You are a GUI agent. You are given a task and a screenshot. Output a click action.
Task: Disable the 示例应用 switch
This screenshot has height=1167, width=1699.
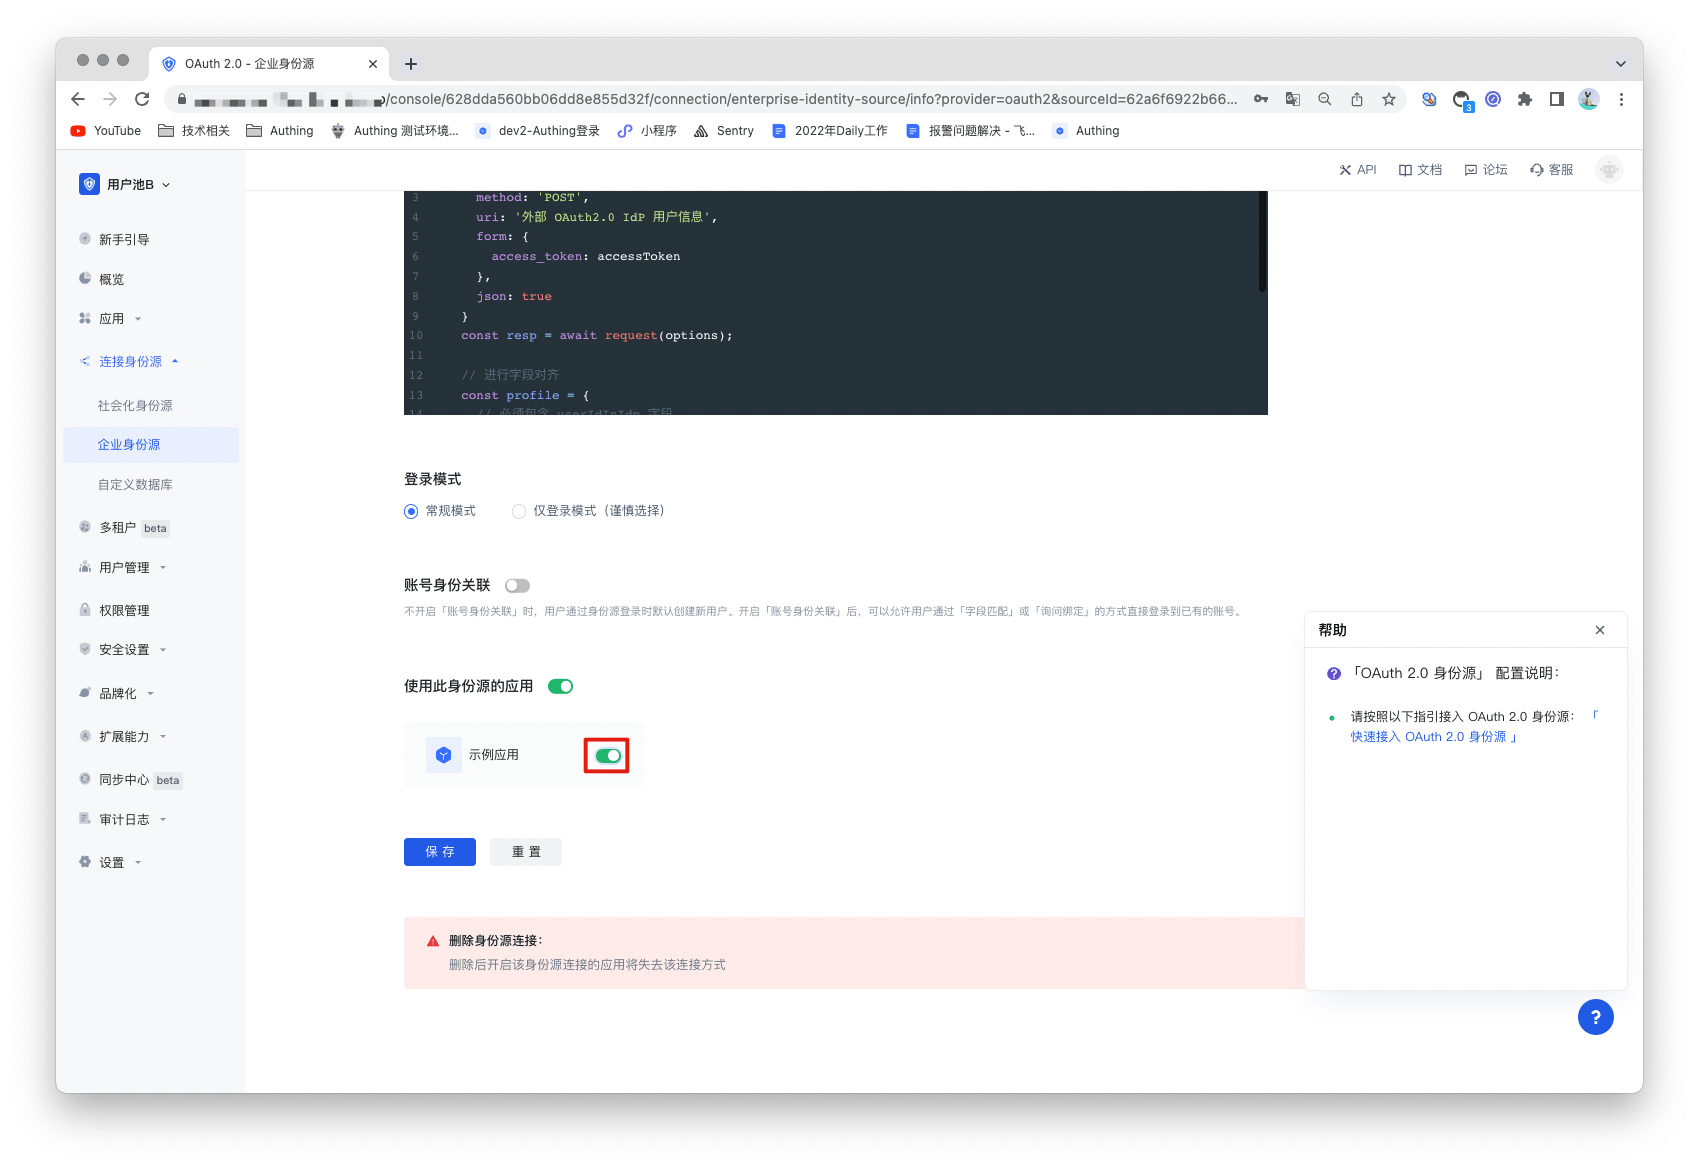607,756
